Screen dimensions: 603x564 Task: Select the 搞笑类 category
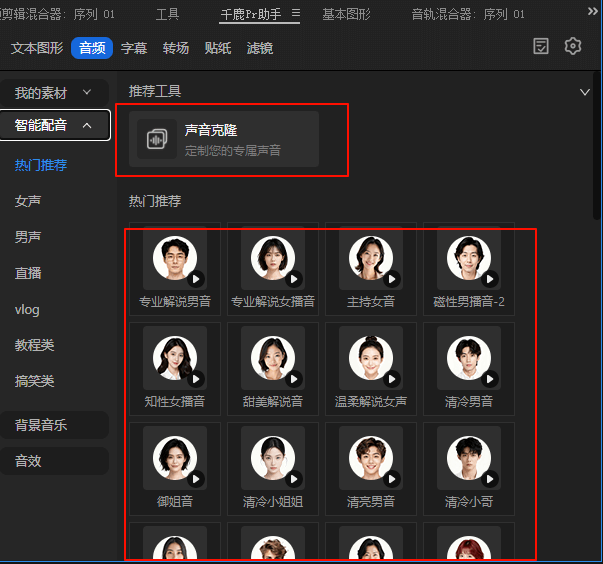click(x=34, y=381)
